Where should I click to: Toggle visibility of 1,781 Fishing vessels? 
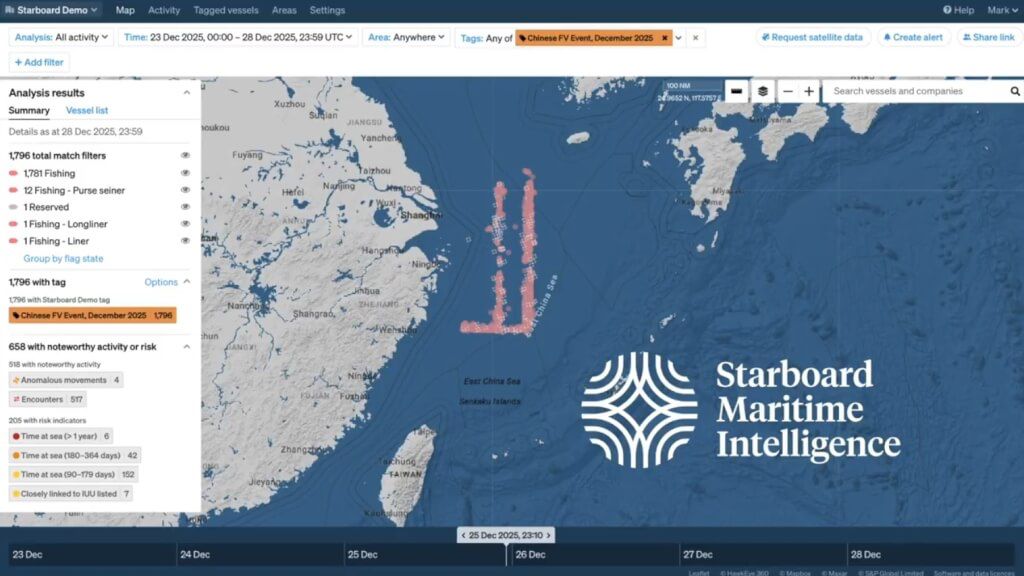(x=185, y=173)
